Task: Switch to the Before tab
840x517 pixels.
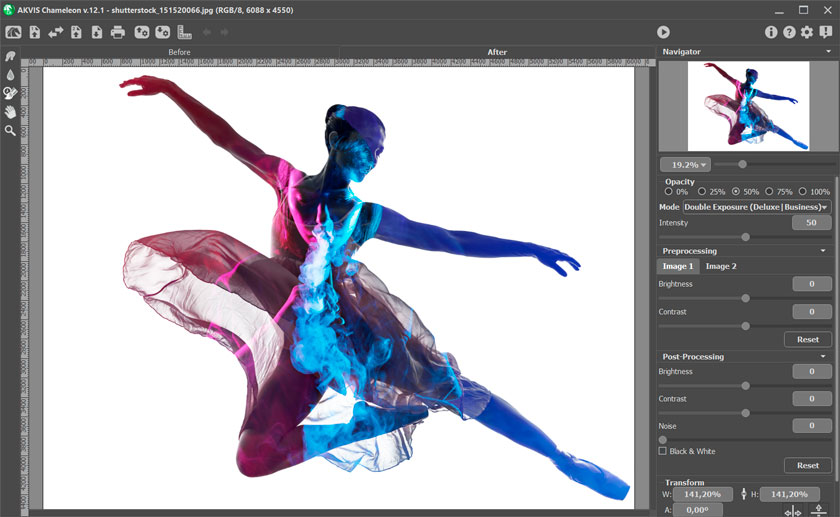Action: click(x=179, y=52)
